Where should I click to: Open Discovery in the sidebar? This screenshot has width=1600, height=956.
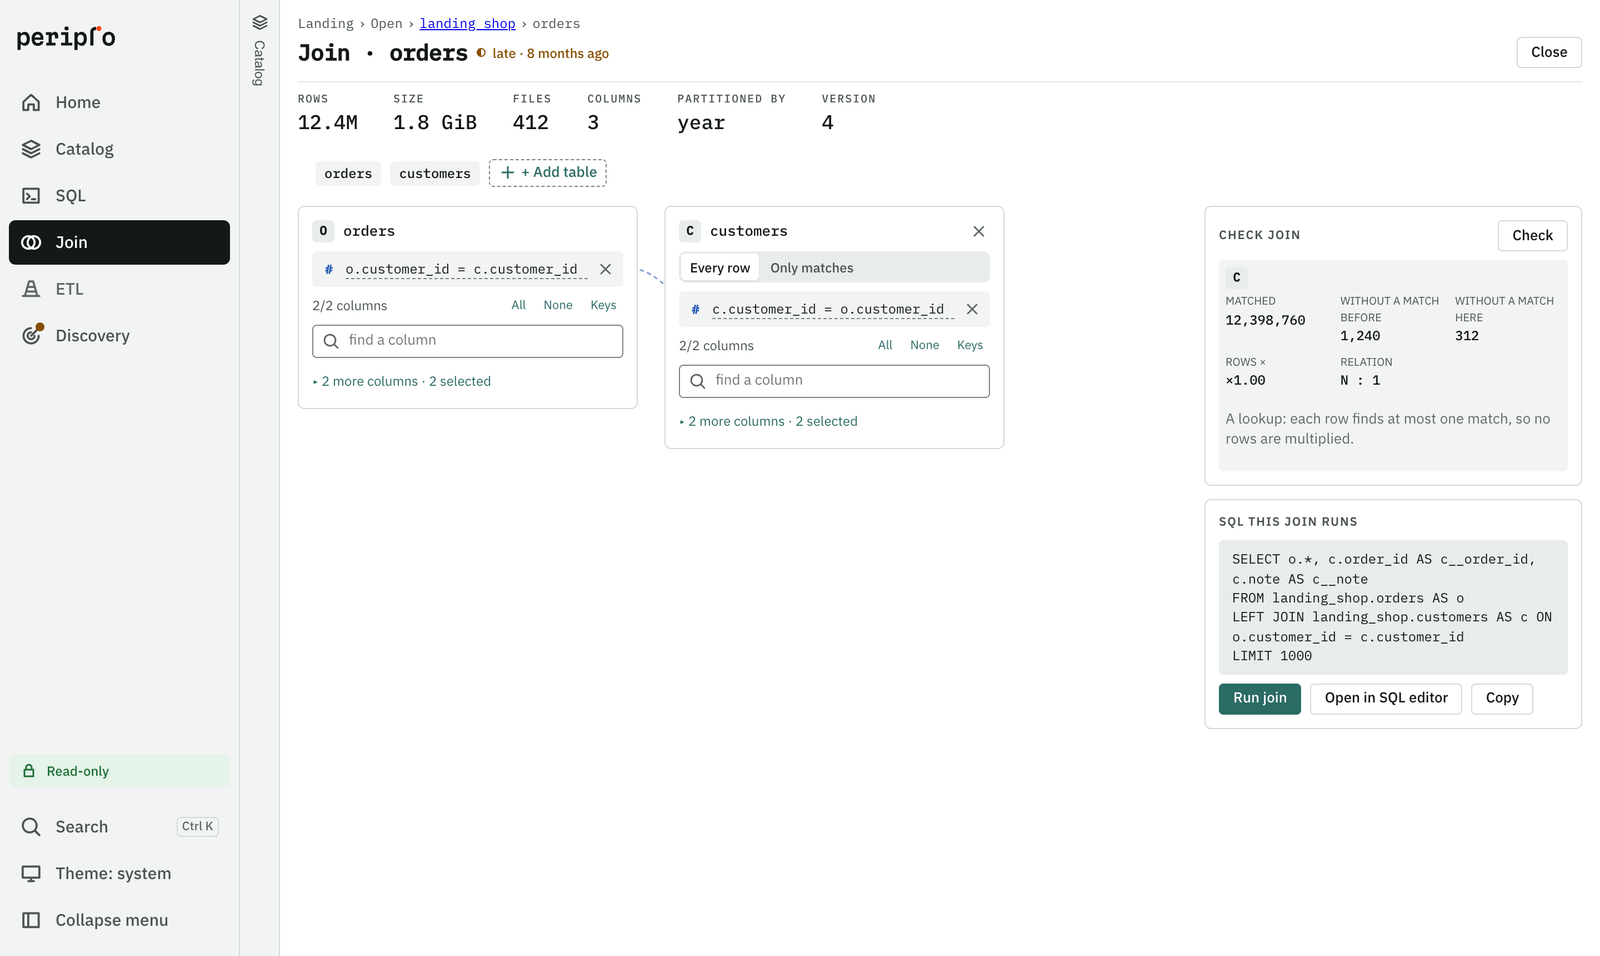119,336
